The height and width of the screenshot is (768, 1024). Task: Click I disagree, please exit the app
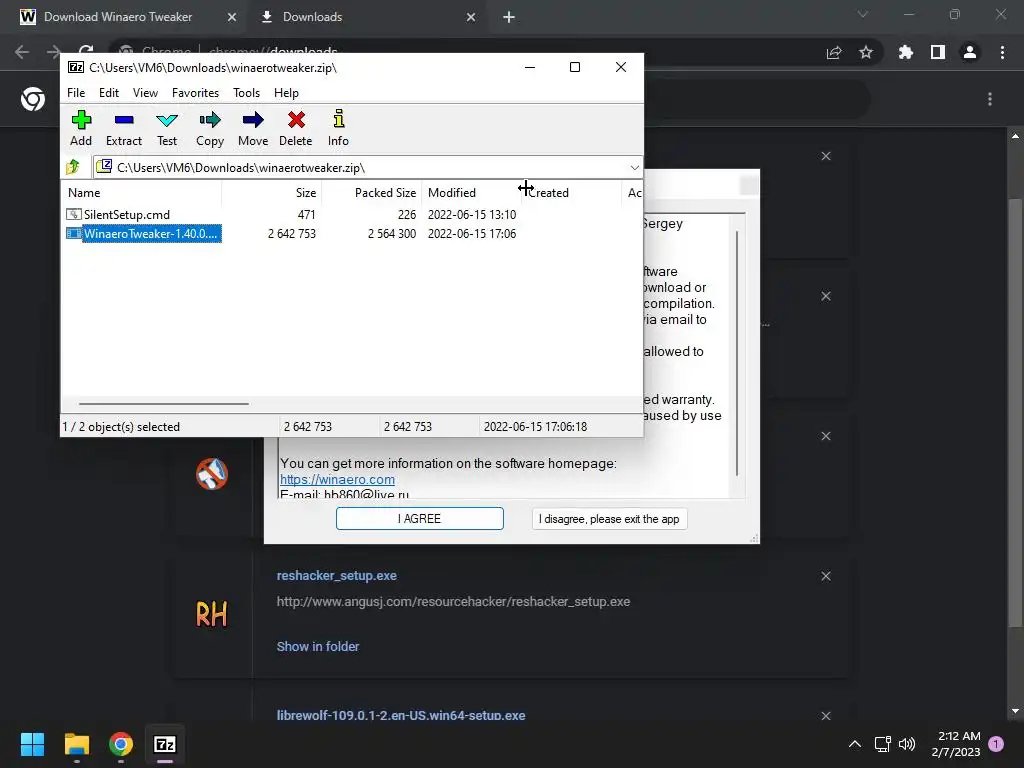click(x=609, y=519)
